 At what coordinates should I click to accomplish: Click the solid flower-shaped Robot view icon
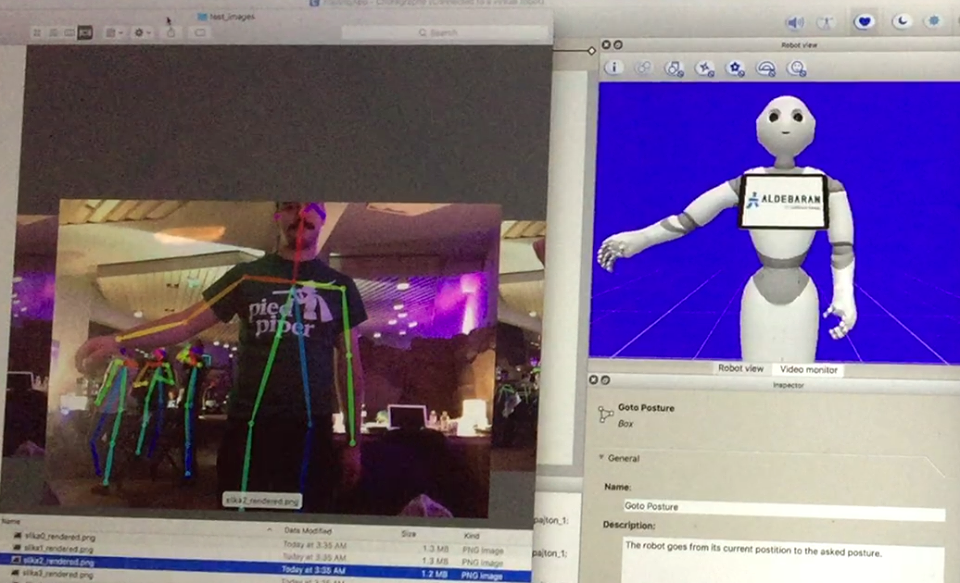(735, 69)
